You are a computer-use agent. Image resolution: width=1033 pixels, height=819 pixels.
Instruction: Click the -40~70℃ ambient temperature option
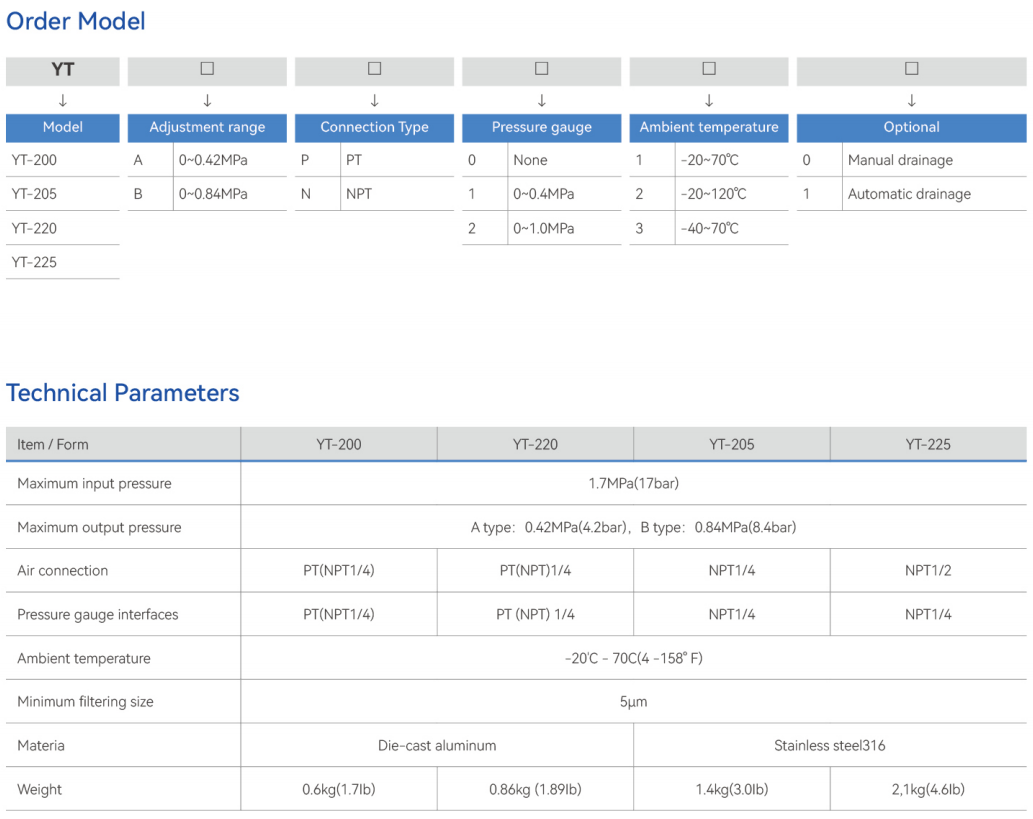(709, 228)
